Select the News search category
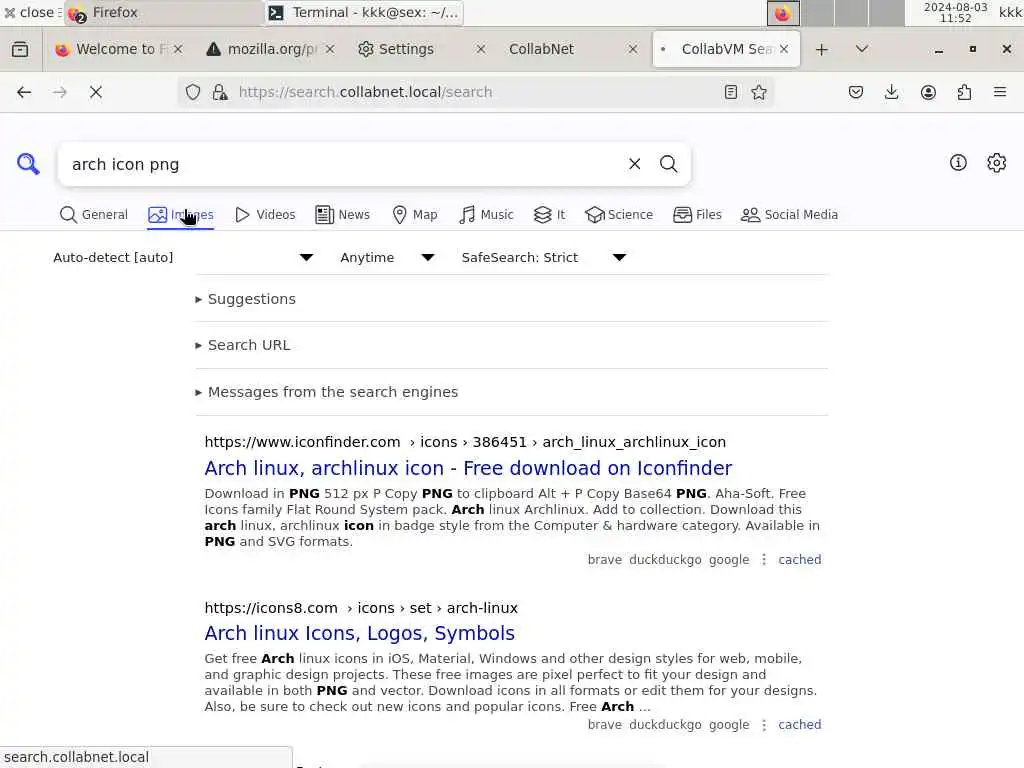 (342, 215)
